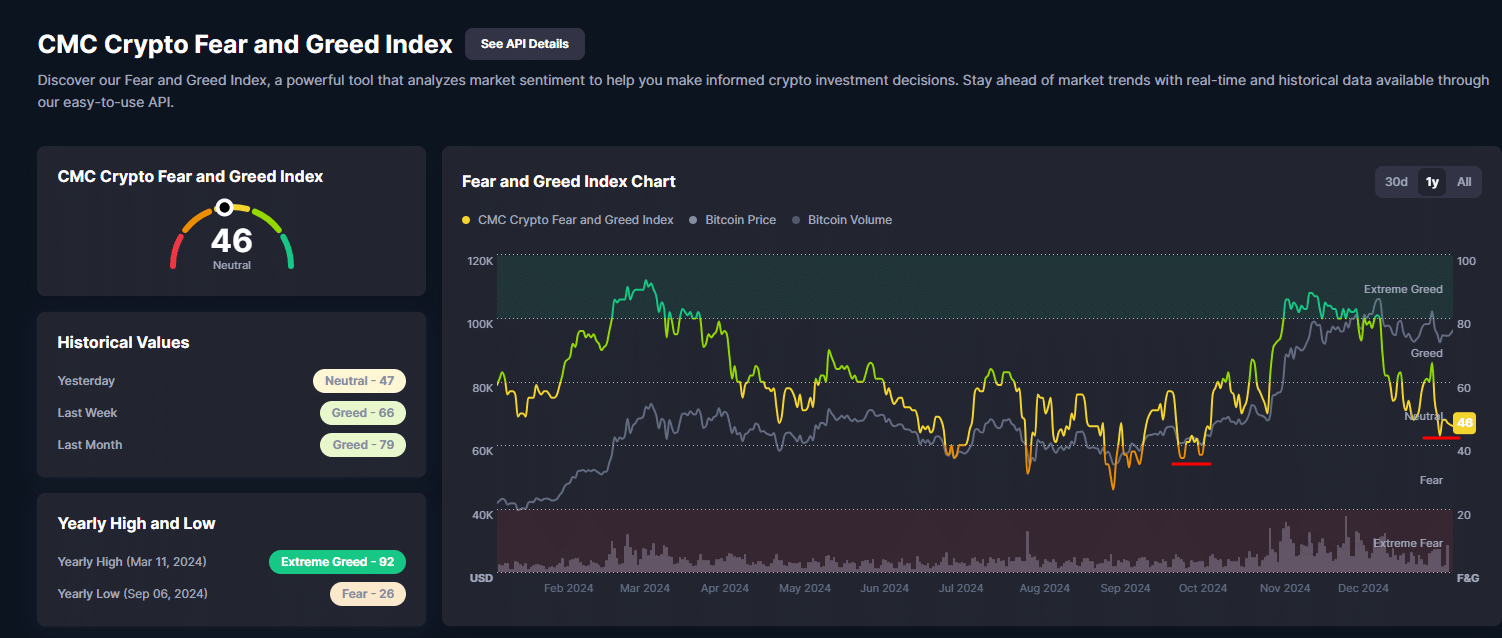Click the Fear - 26 yearly low badge
Screen dimensions: 1502x638
(x=368, y=594)
